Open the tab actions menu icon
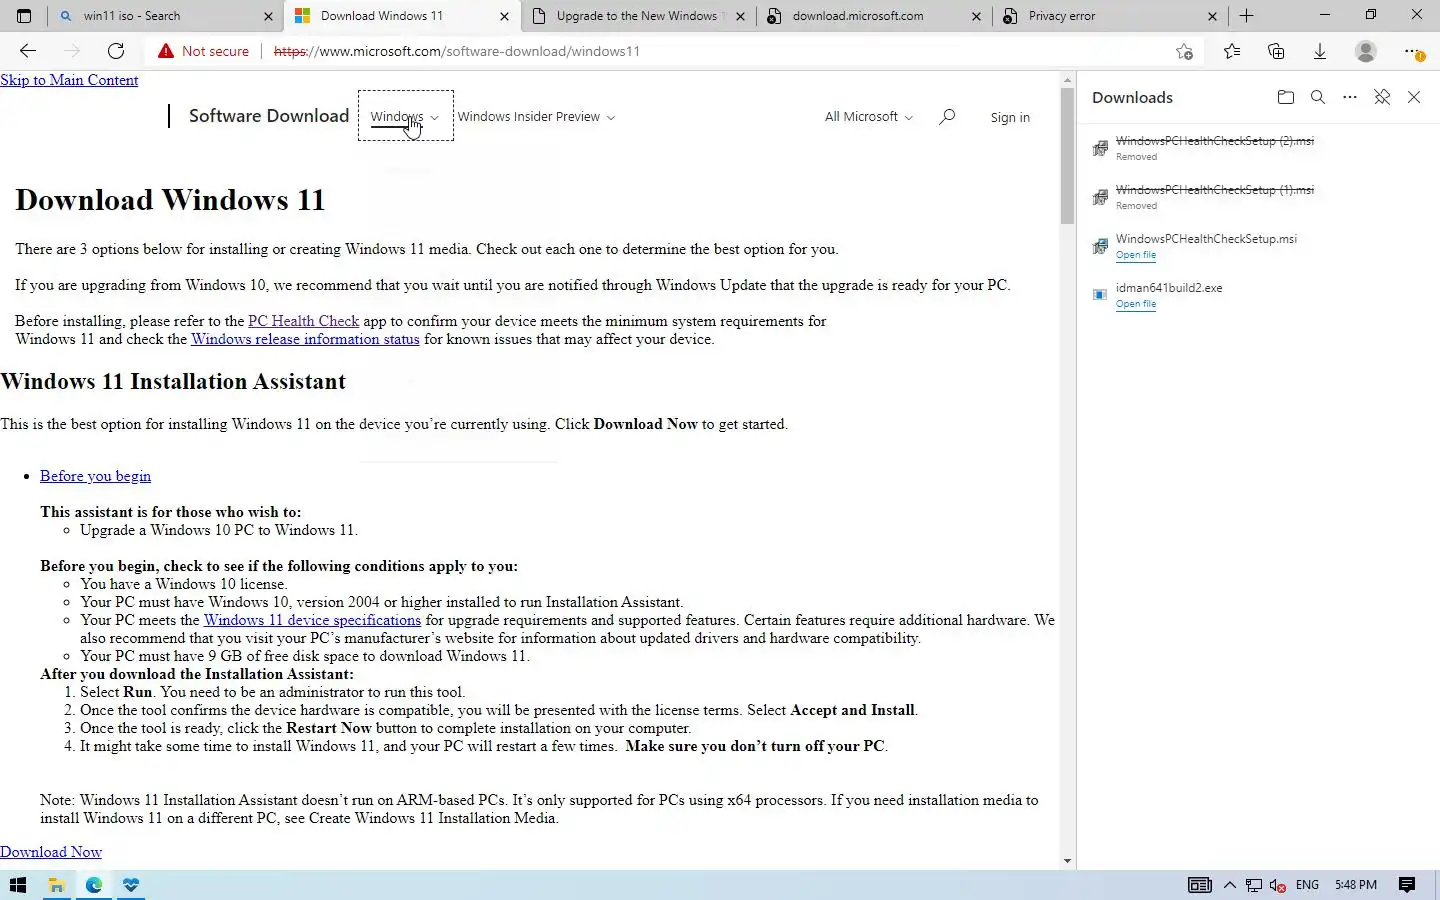Viewport: 1440px width, 900px height. (24, 16)
